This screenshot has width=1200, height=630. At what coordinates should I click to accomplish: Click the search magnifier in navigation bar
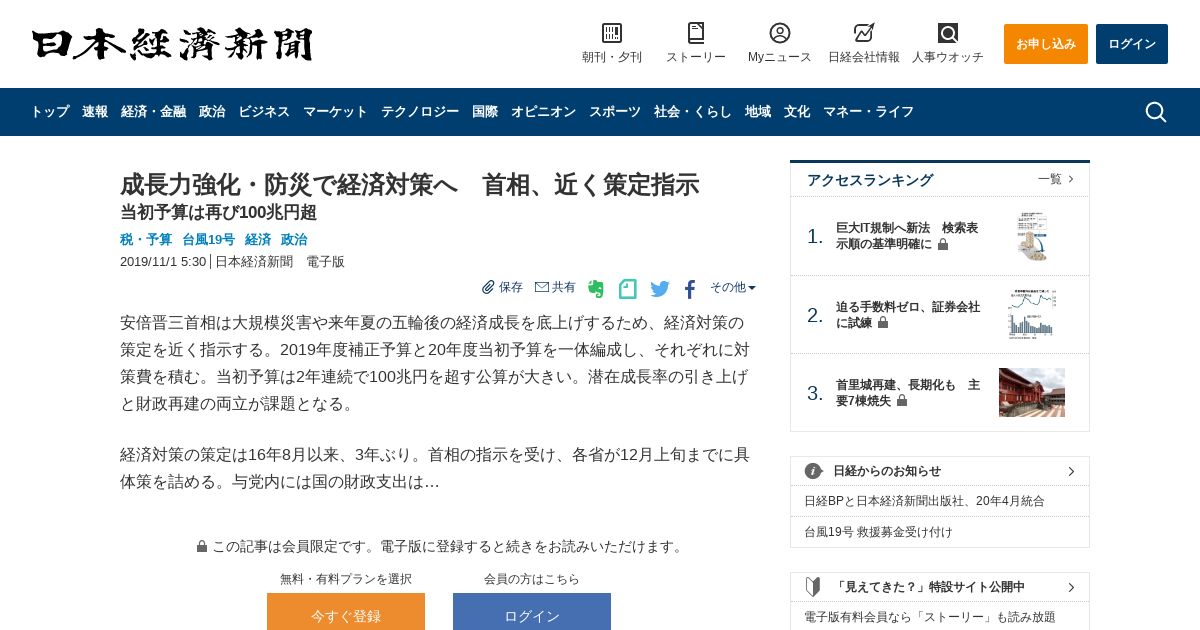coord(1156,112)
